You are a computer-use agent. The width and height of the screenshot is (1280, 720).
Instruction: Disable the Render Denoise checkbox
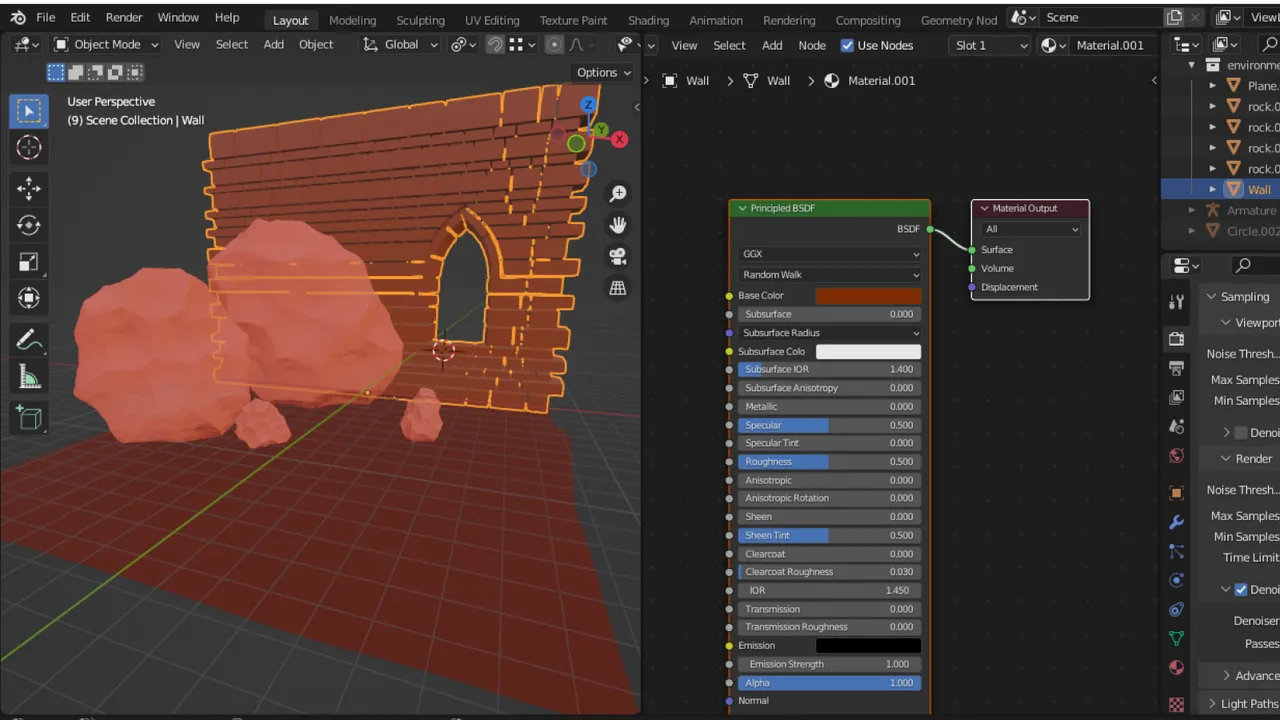1241,589
